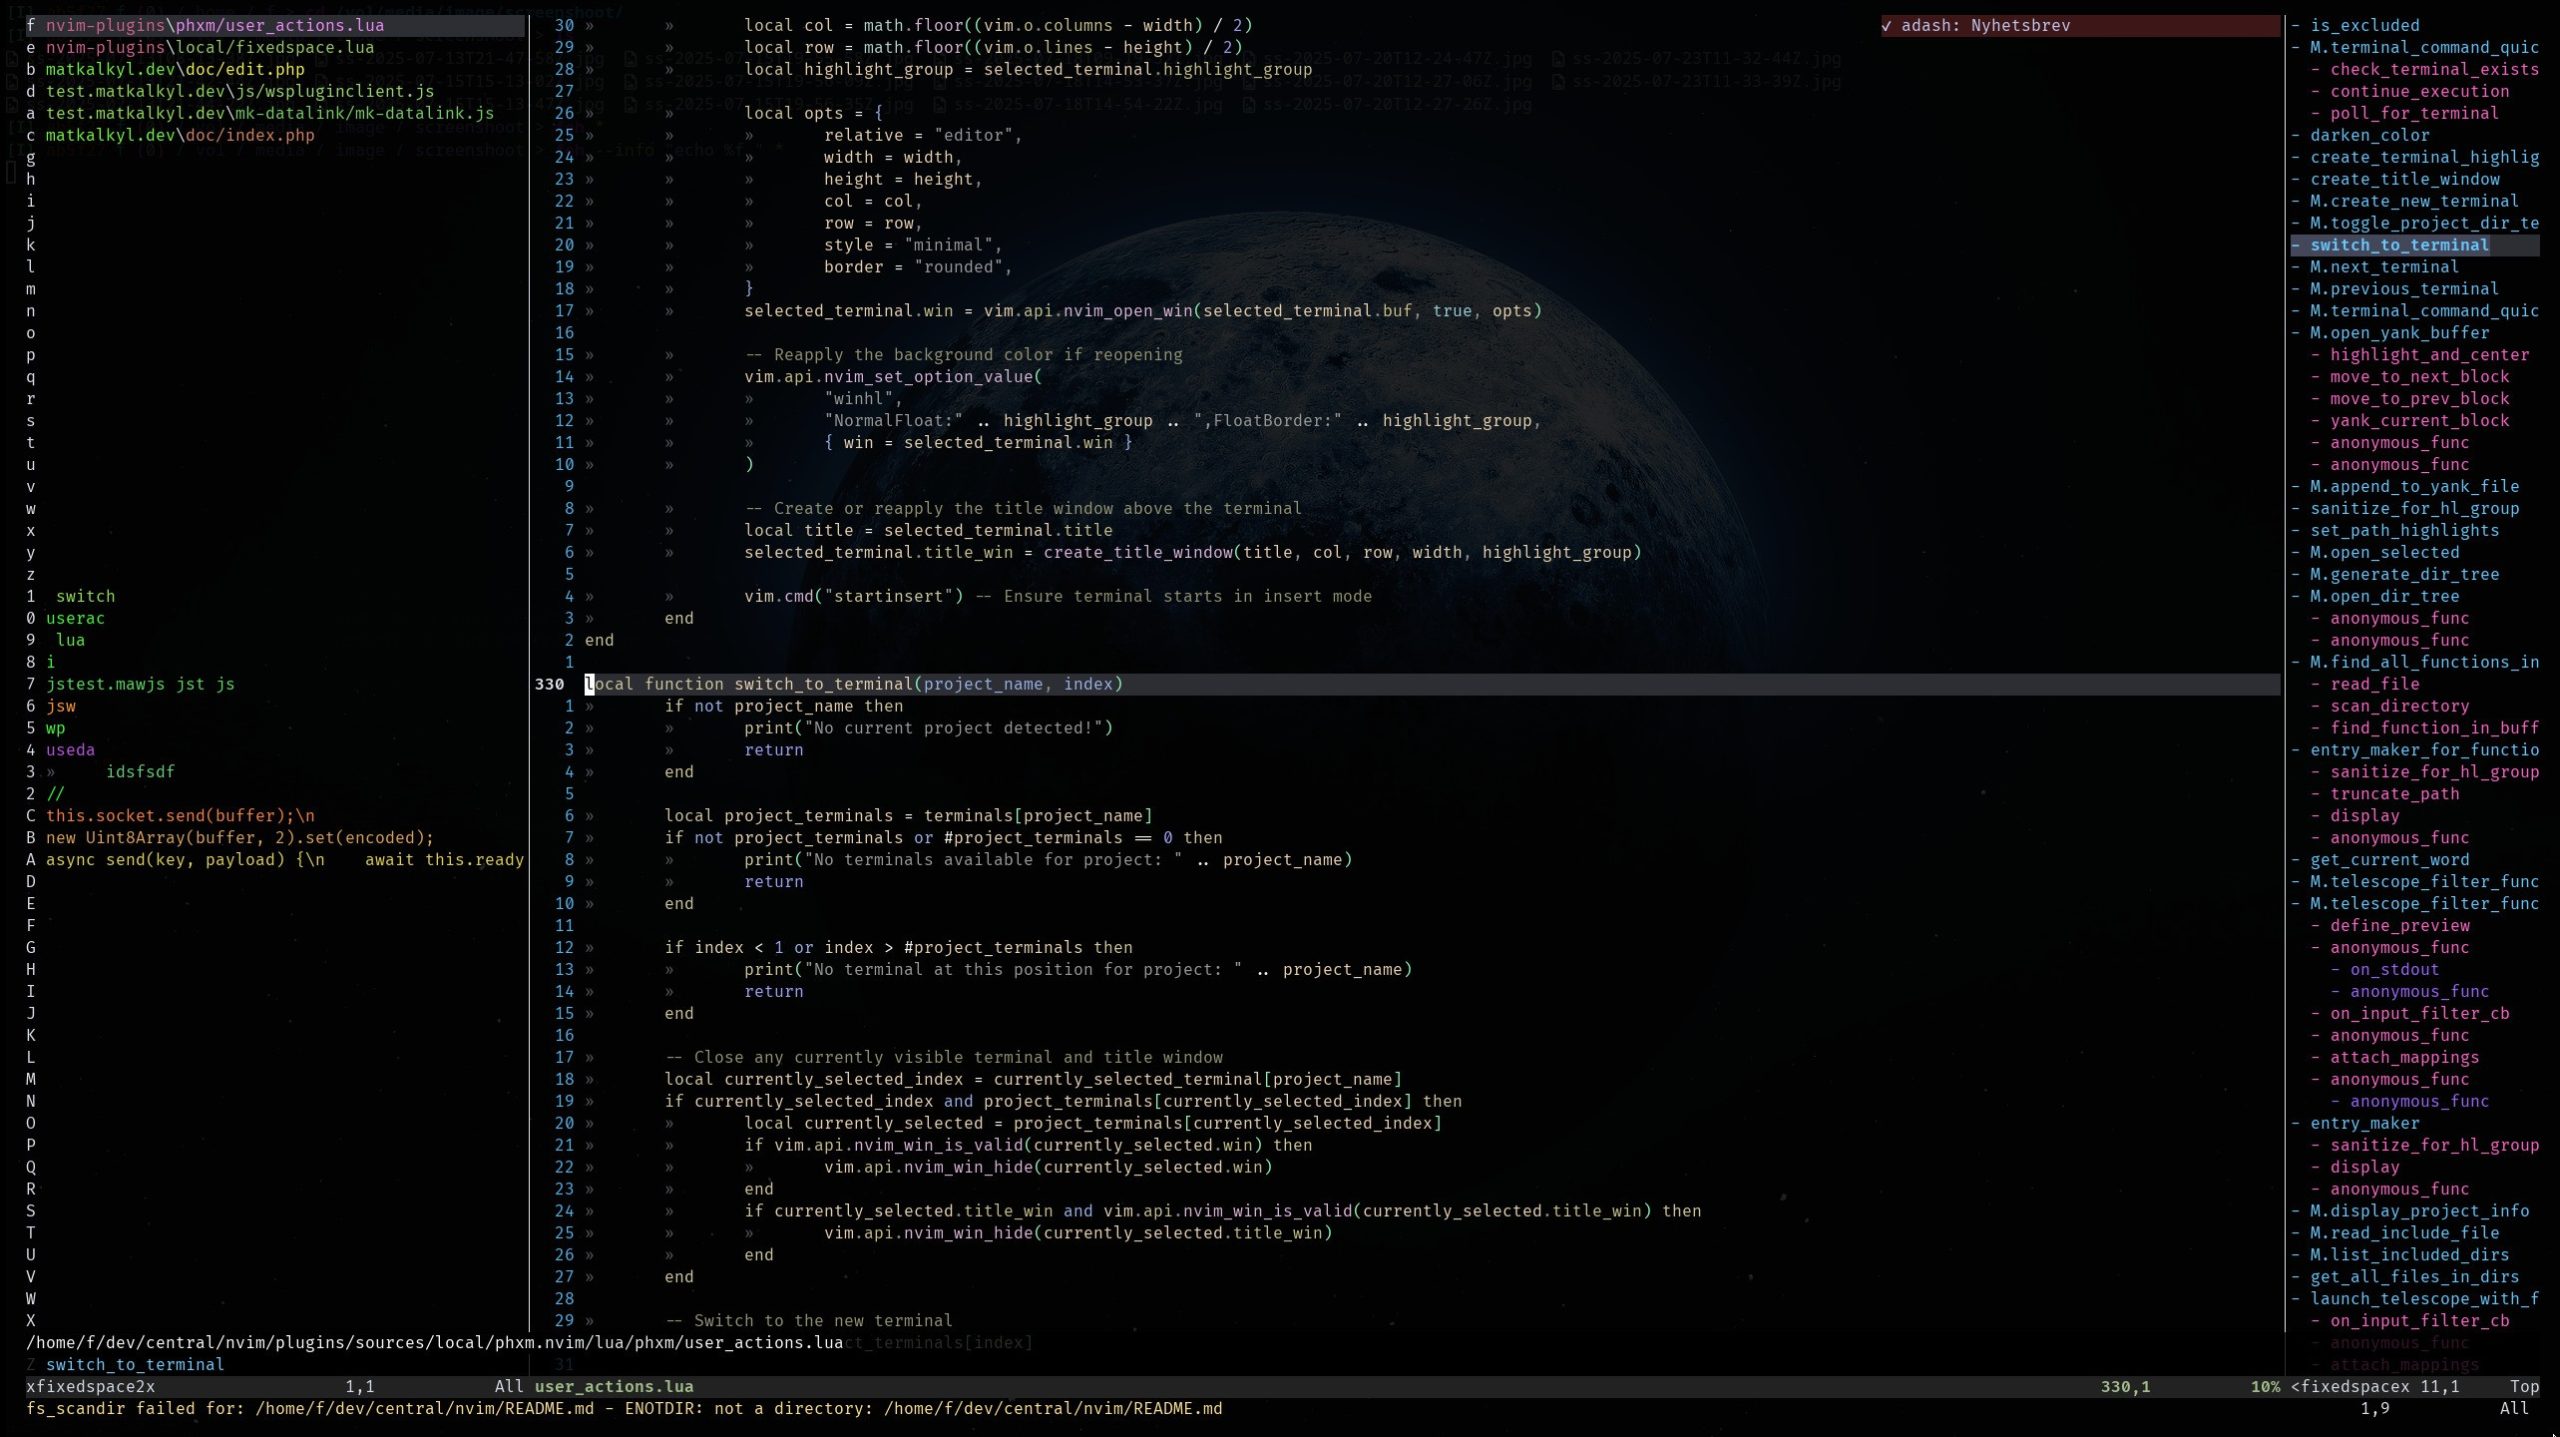Click 'switch_to_terminal' entry at left panel bottom
The height and width of the screenshot is (1437, 2560).
click(x=135, y=1366)
